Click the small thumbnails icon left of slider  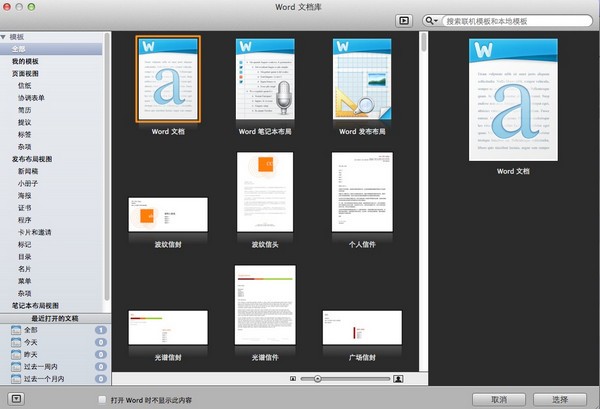pyautogui.click(x=293, y=379)
